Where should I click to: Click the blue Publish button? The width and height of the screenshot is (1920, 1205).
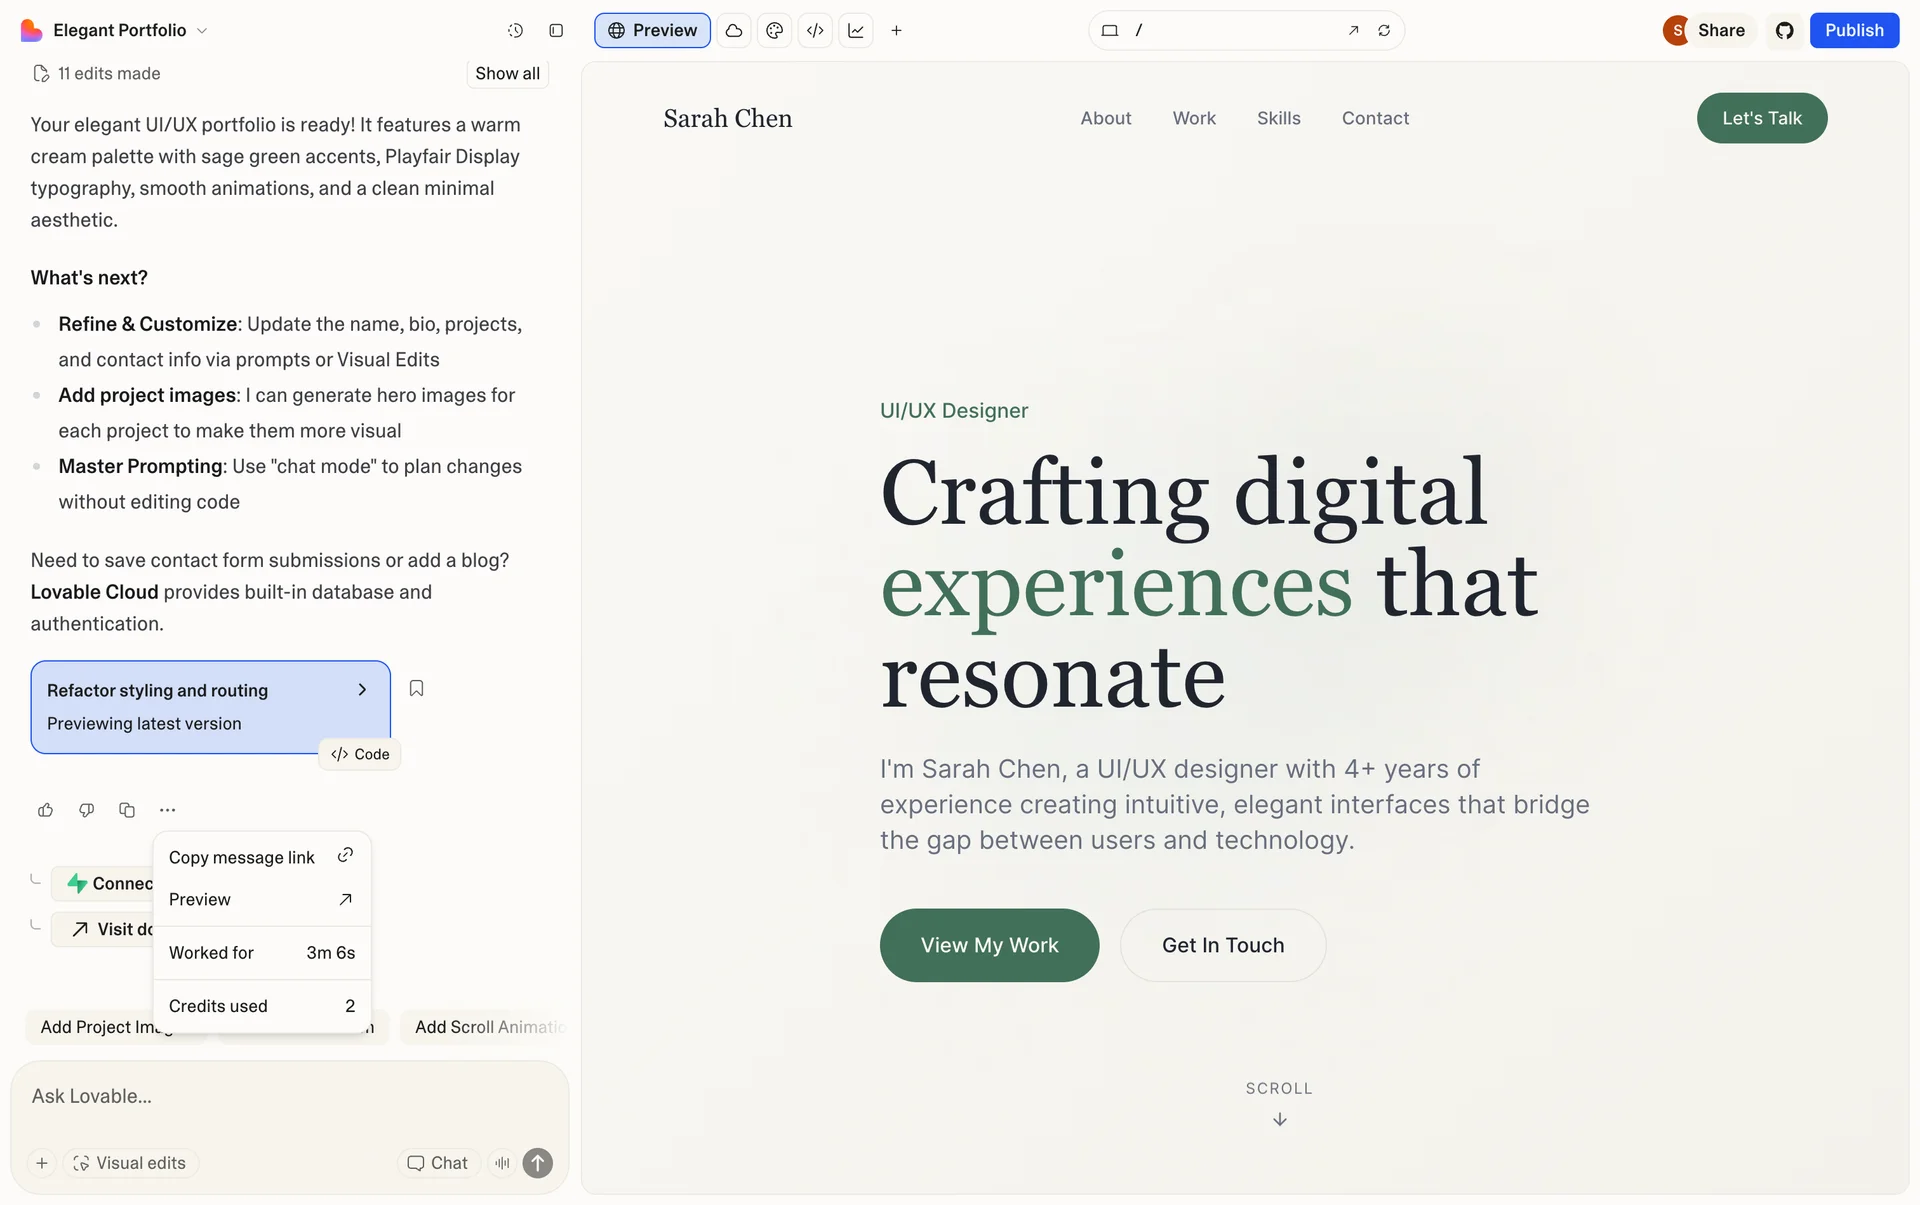pos(1853,31)
